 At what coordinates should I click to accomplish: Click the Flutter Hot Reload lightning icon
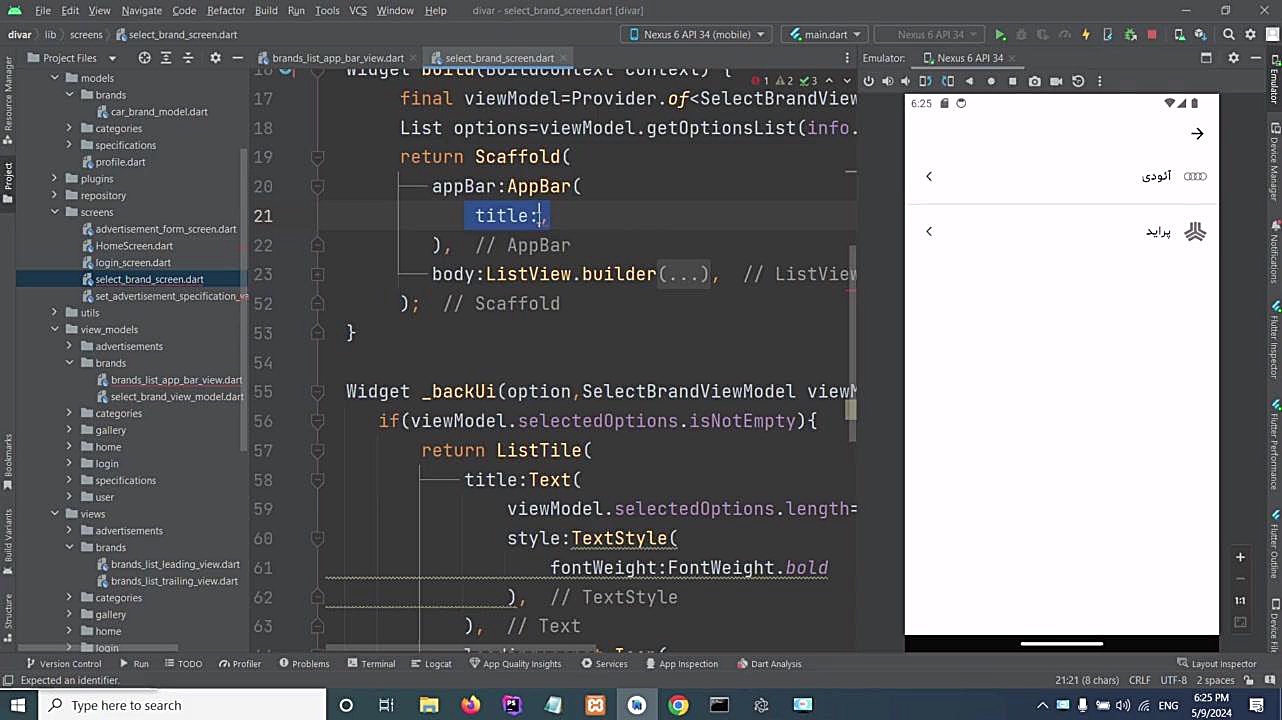(x=1085, y=35)
